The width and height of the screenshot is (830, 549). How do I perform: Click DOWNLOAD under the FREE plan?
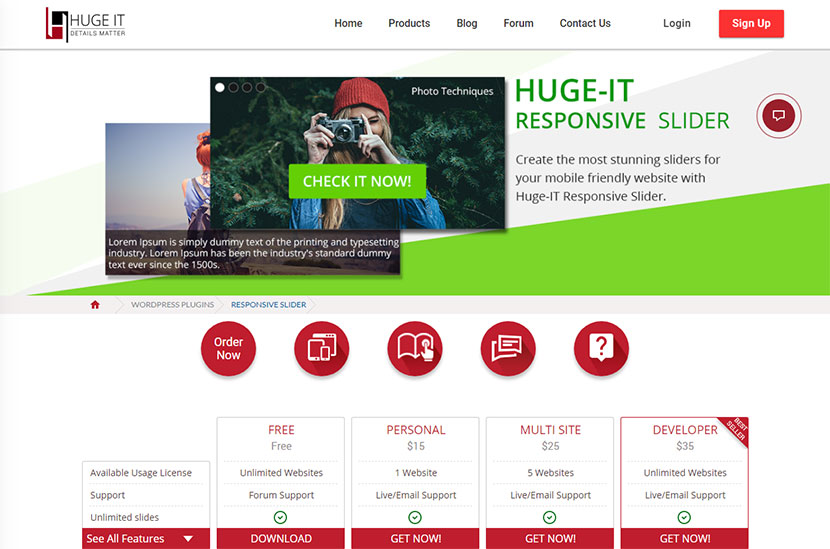pos(281,538)
